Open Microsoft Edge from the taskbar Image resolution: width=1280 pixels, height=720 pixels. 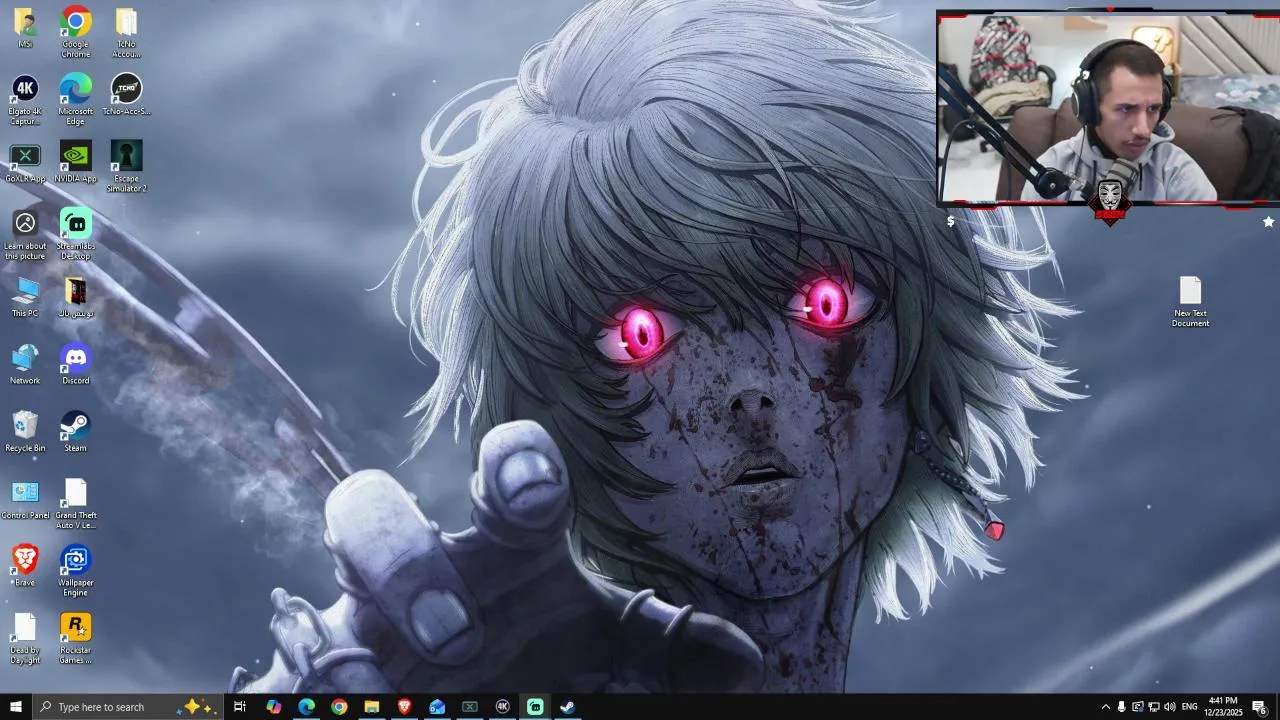pyautogui.click(x=306, y=707)
